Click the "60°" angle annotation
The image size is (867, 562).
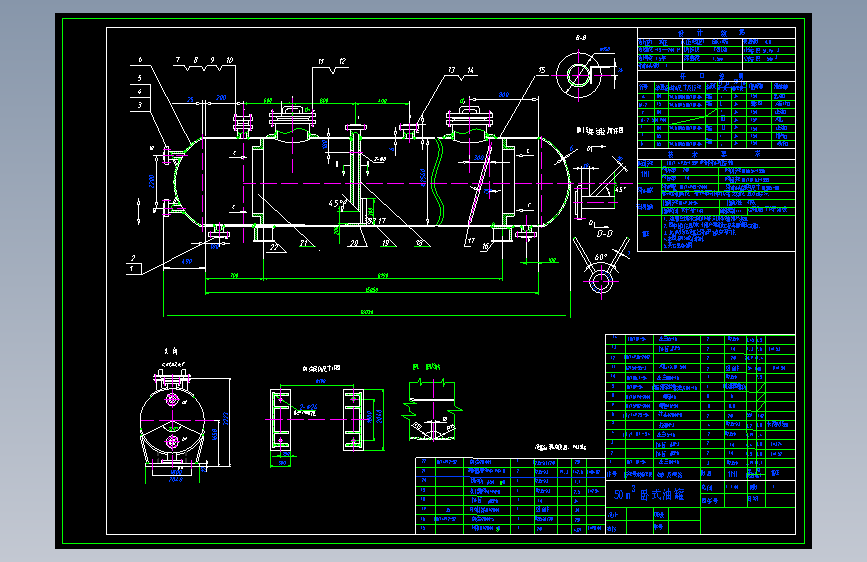click(x=601, y=257)
